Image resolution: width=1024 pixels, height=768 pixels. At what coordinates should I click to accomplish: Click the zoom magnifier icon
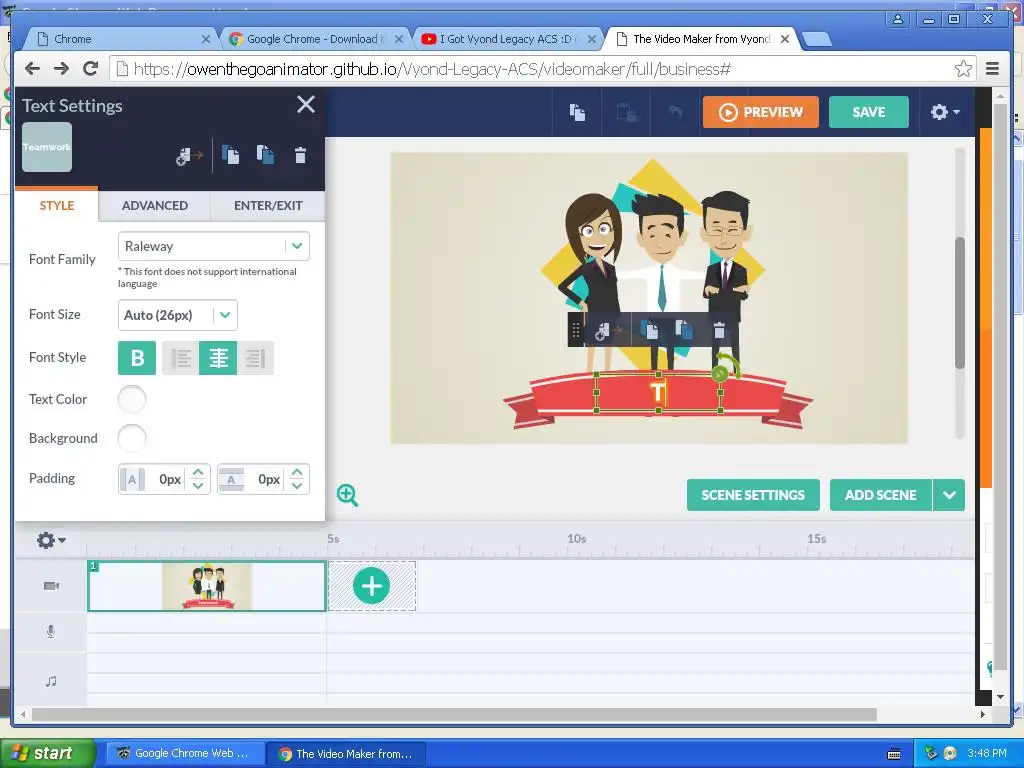click(347, 495)
